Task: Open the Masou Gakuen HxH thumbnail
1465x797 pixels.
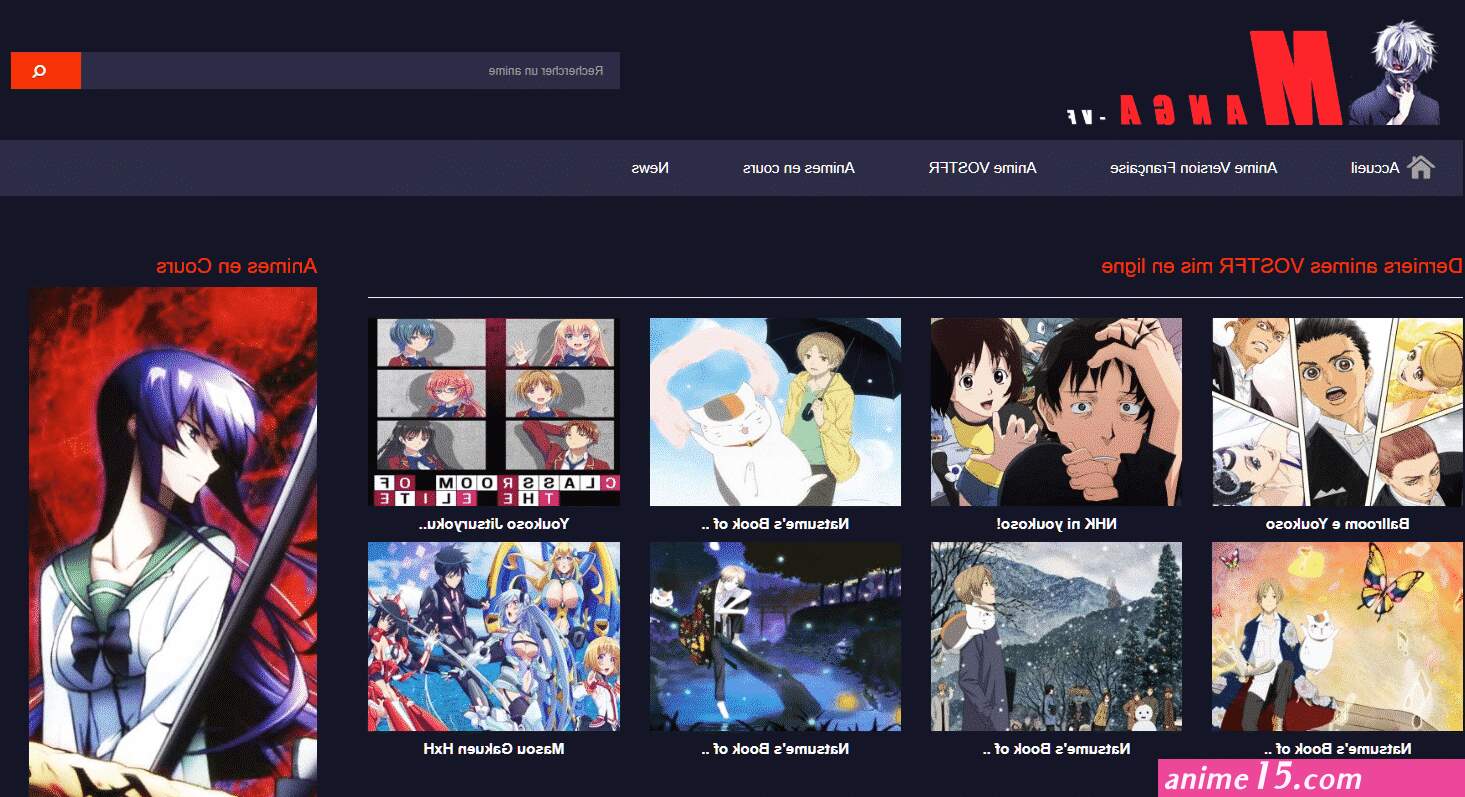Action: (x=494, y=636)
